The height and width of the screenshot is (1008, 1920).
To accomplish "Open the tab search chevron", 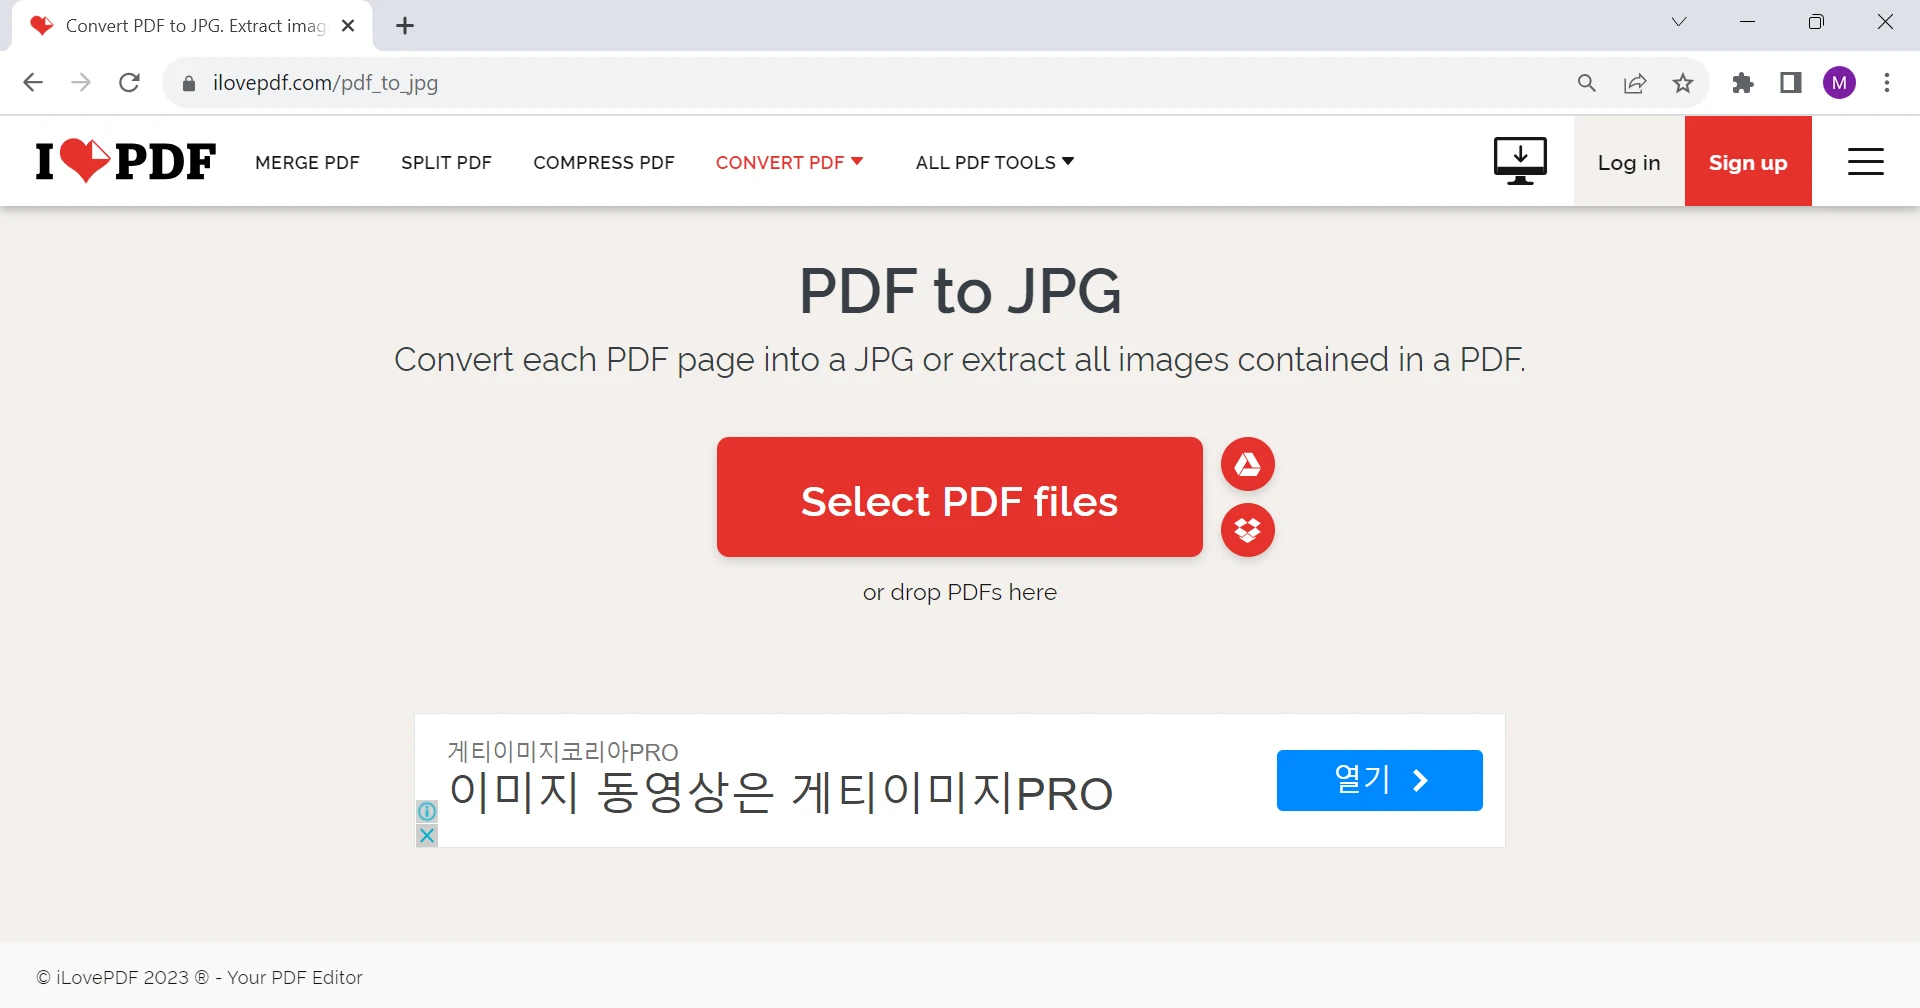I will click(x=1679, y=22).
